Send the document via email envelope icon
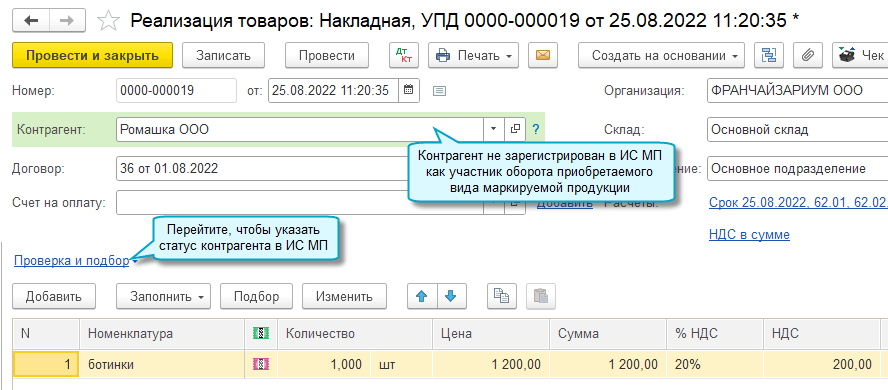The image size is (888, 390). coord(543,55)
